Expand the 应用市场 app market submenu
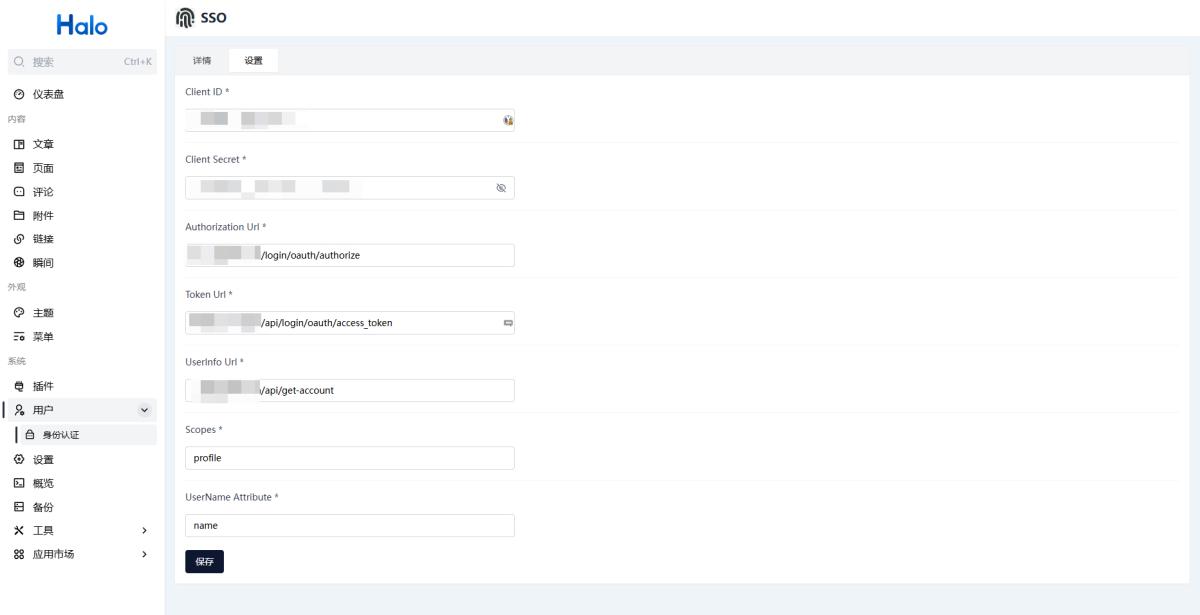Image resolution: width=1200 pixels, height=615 pixels. [x=144, y=554]
